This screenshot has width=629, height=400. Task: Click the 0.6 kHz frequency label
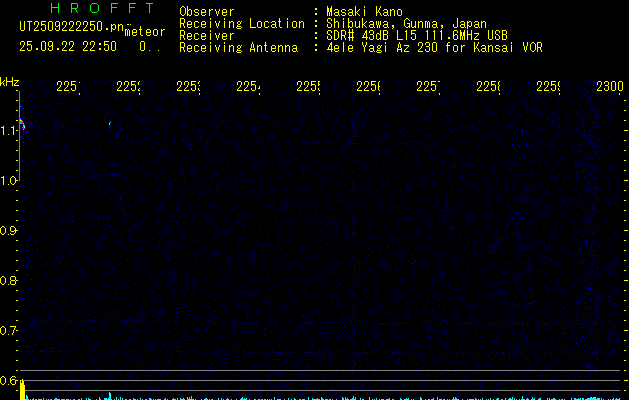click(8, 380)
